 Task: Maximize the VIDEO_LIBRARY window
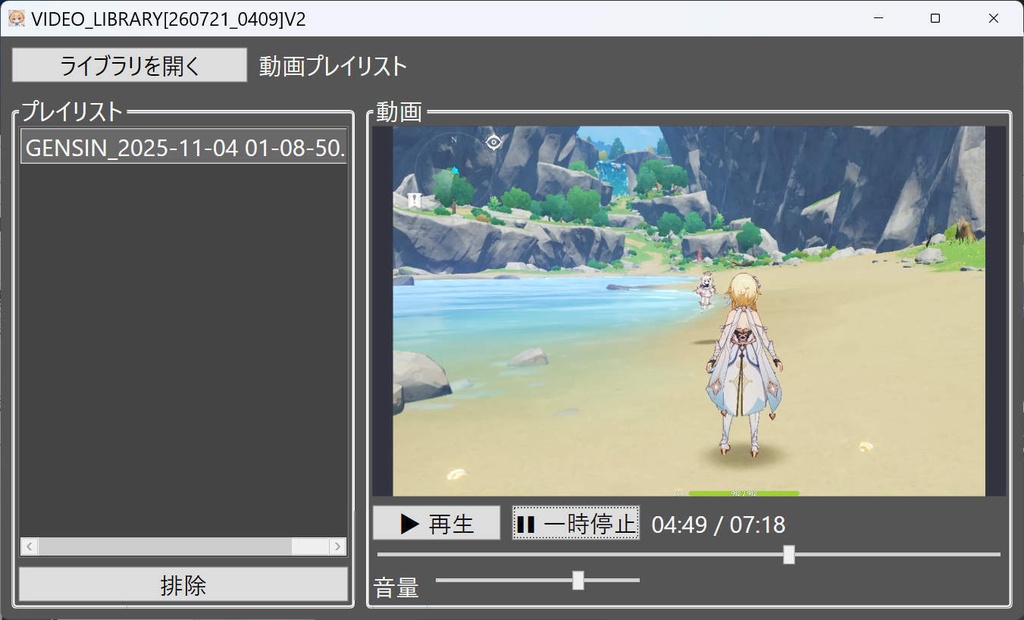tap(935, 18)
